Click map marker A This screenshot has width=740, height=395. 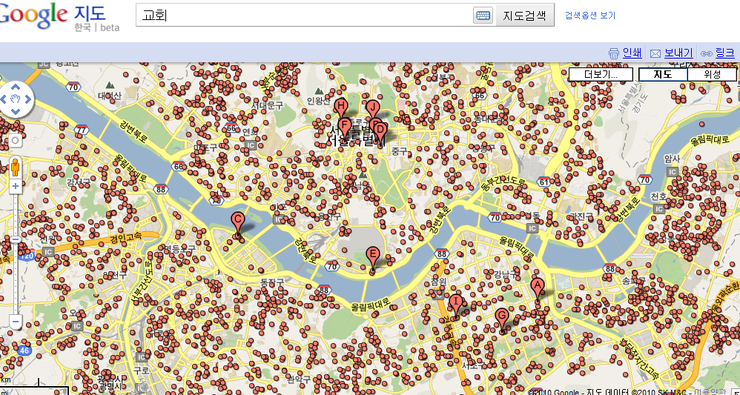537,287
